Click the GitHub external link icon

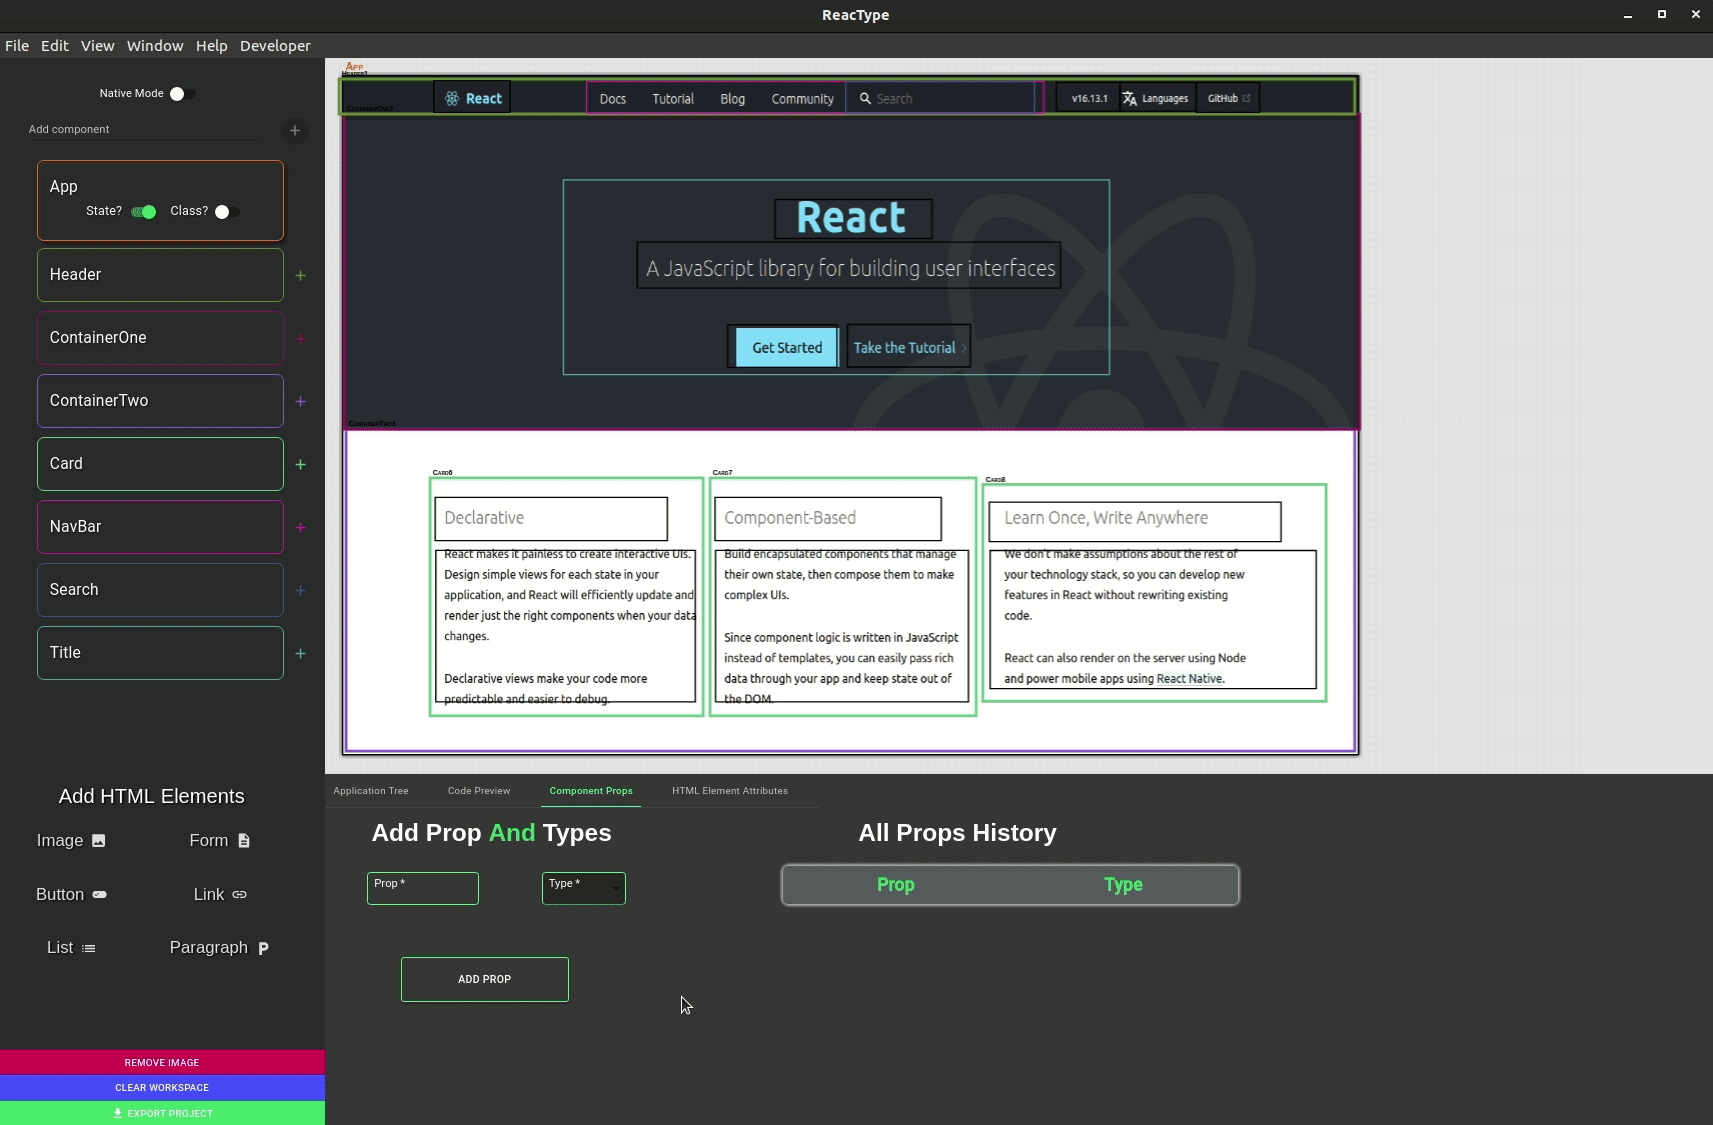[1247, 98]
